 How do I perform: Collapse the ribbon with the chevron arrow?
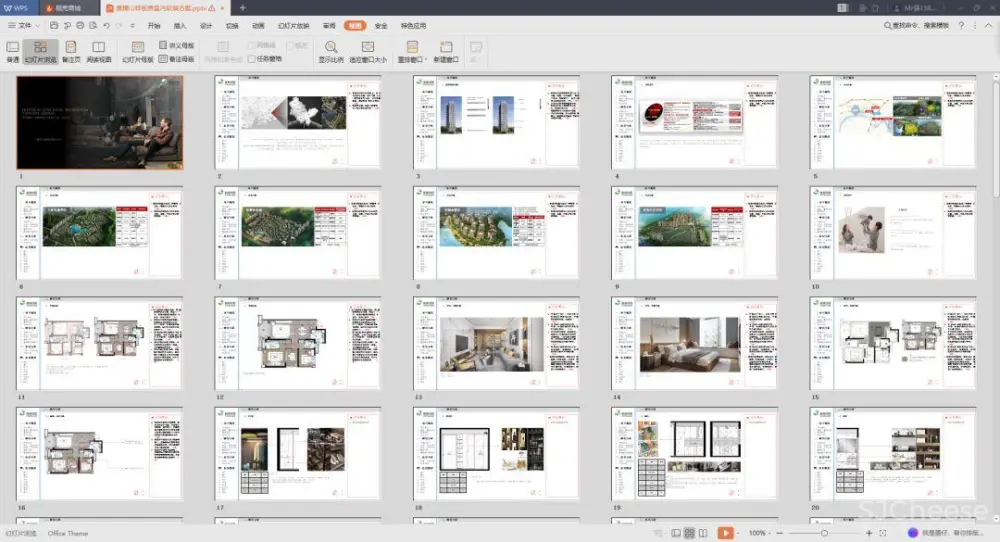989,25
